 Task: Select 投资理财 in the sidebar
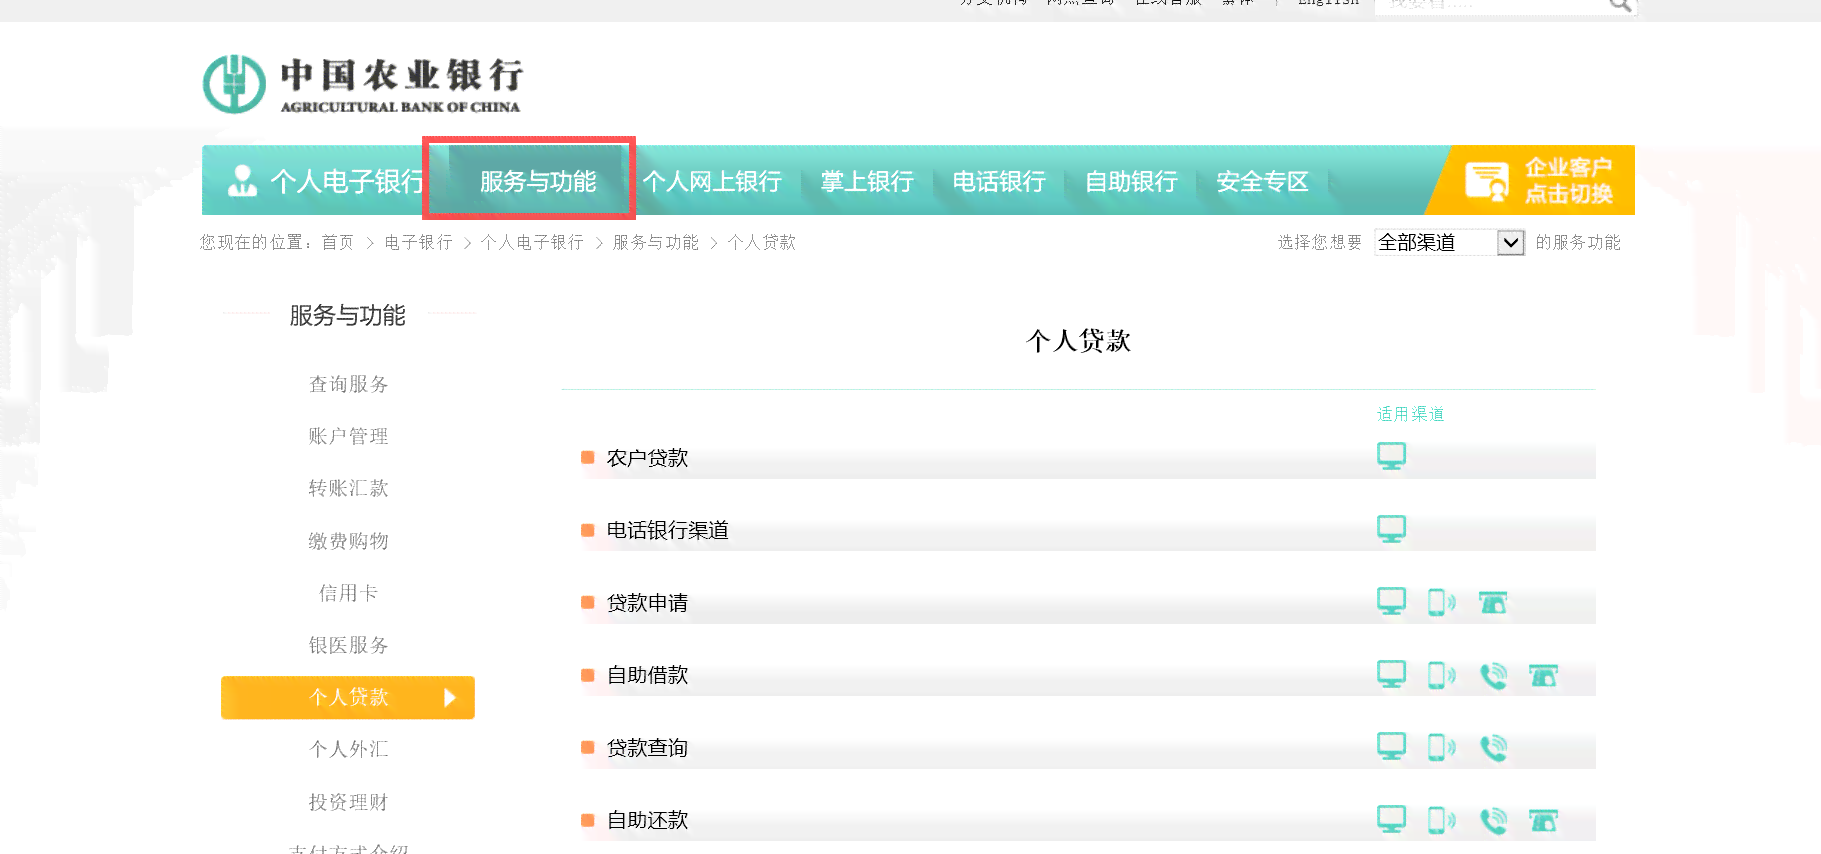tap(348, 802)
